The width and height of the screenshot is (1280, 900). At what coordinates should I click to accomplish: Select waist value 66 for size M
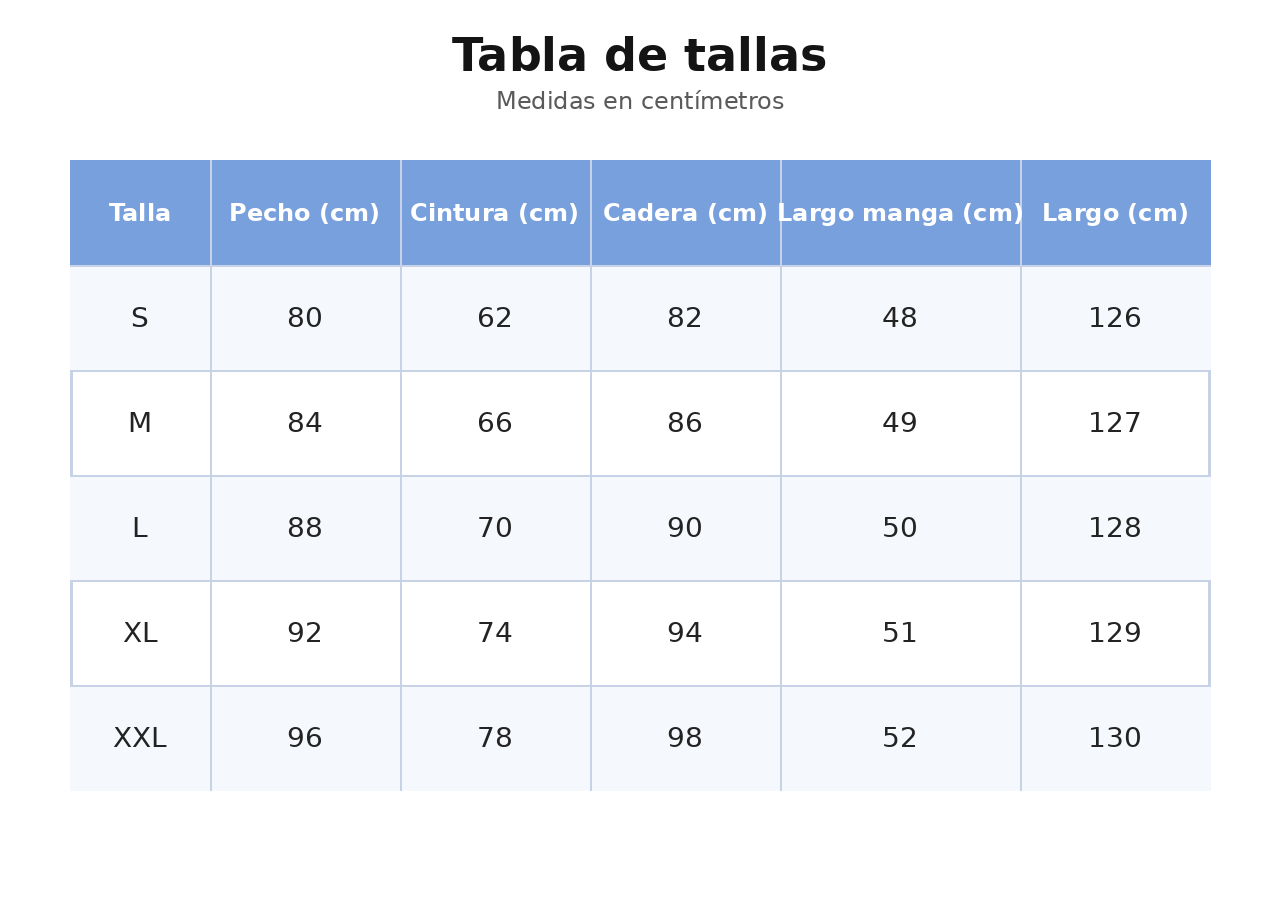click(495, 424)
